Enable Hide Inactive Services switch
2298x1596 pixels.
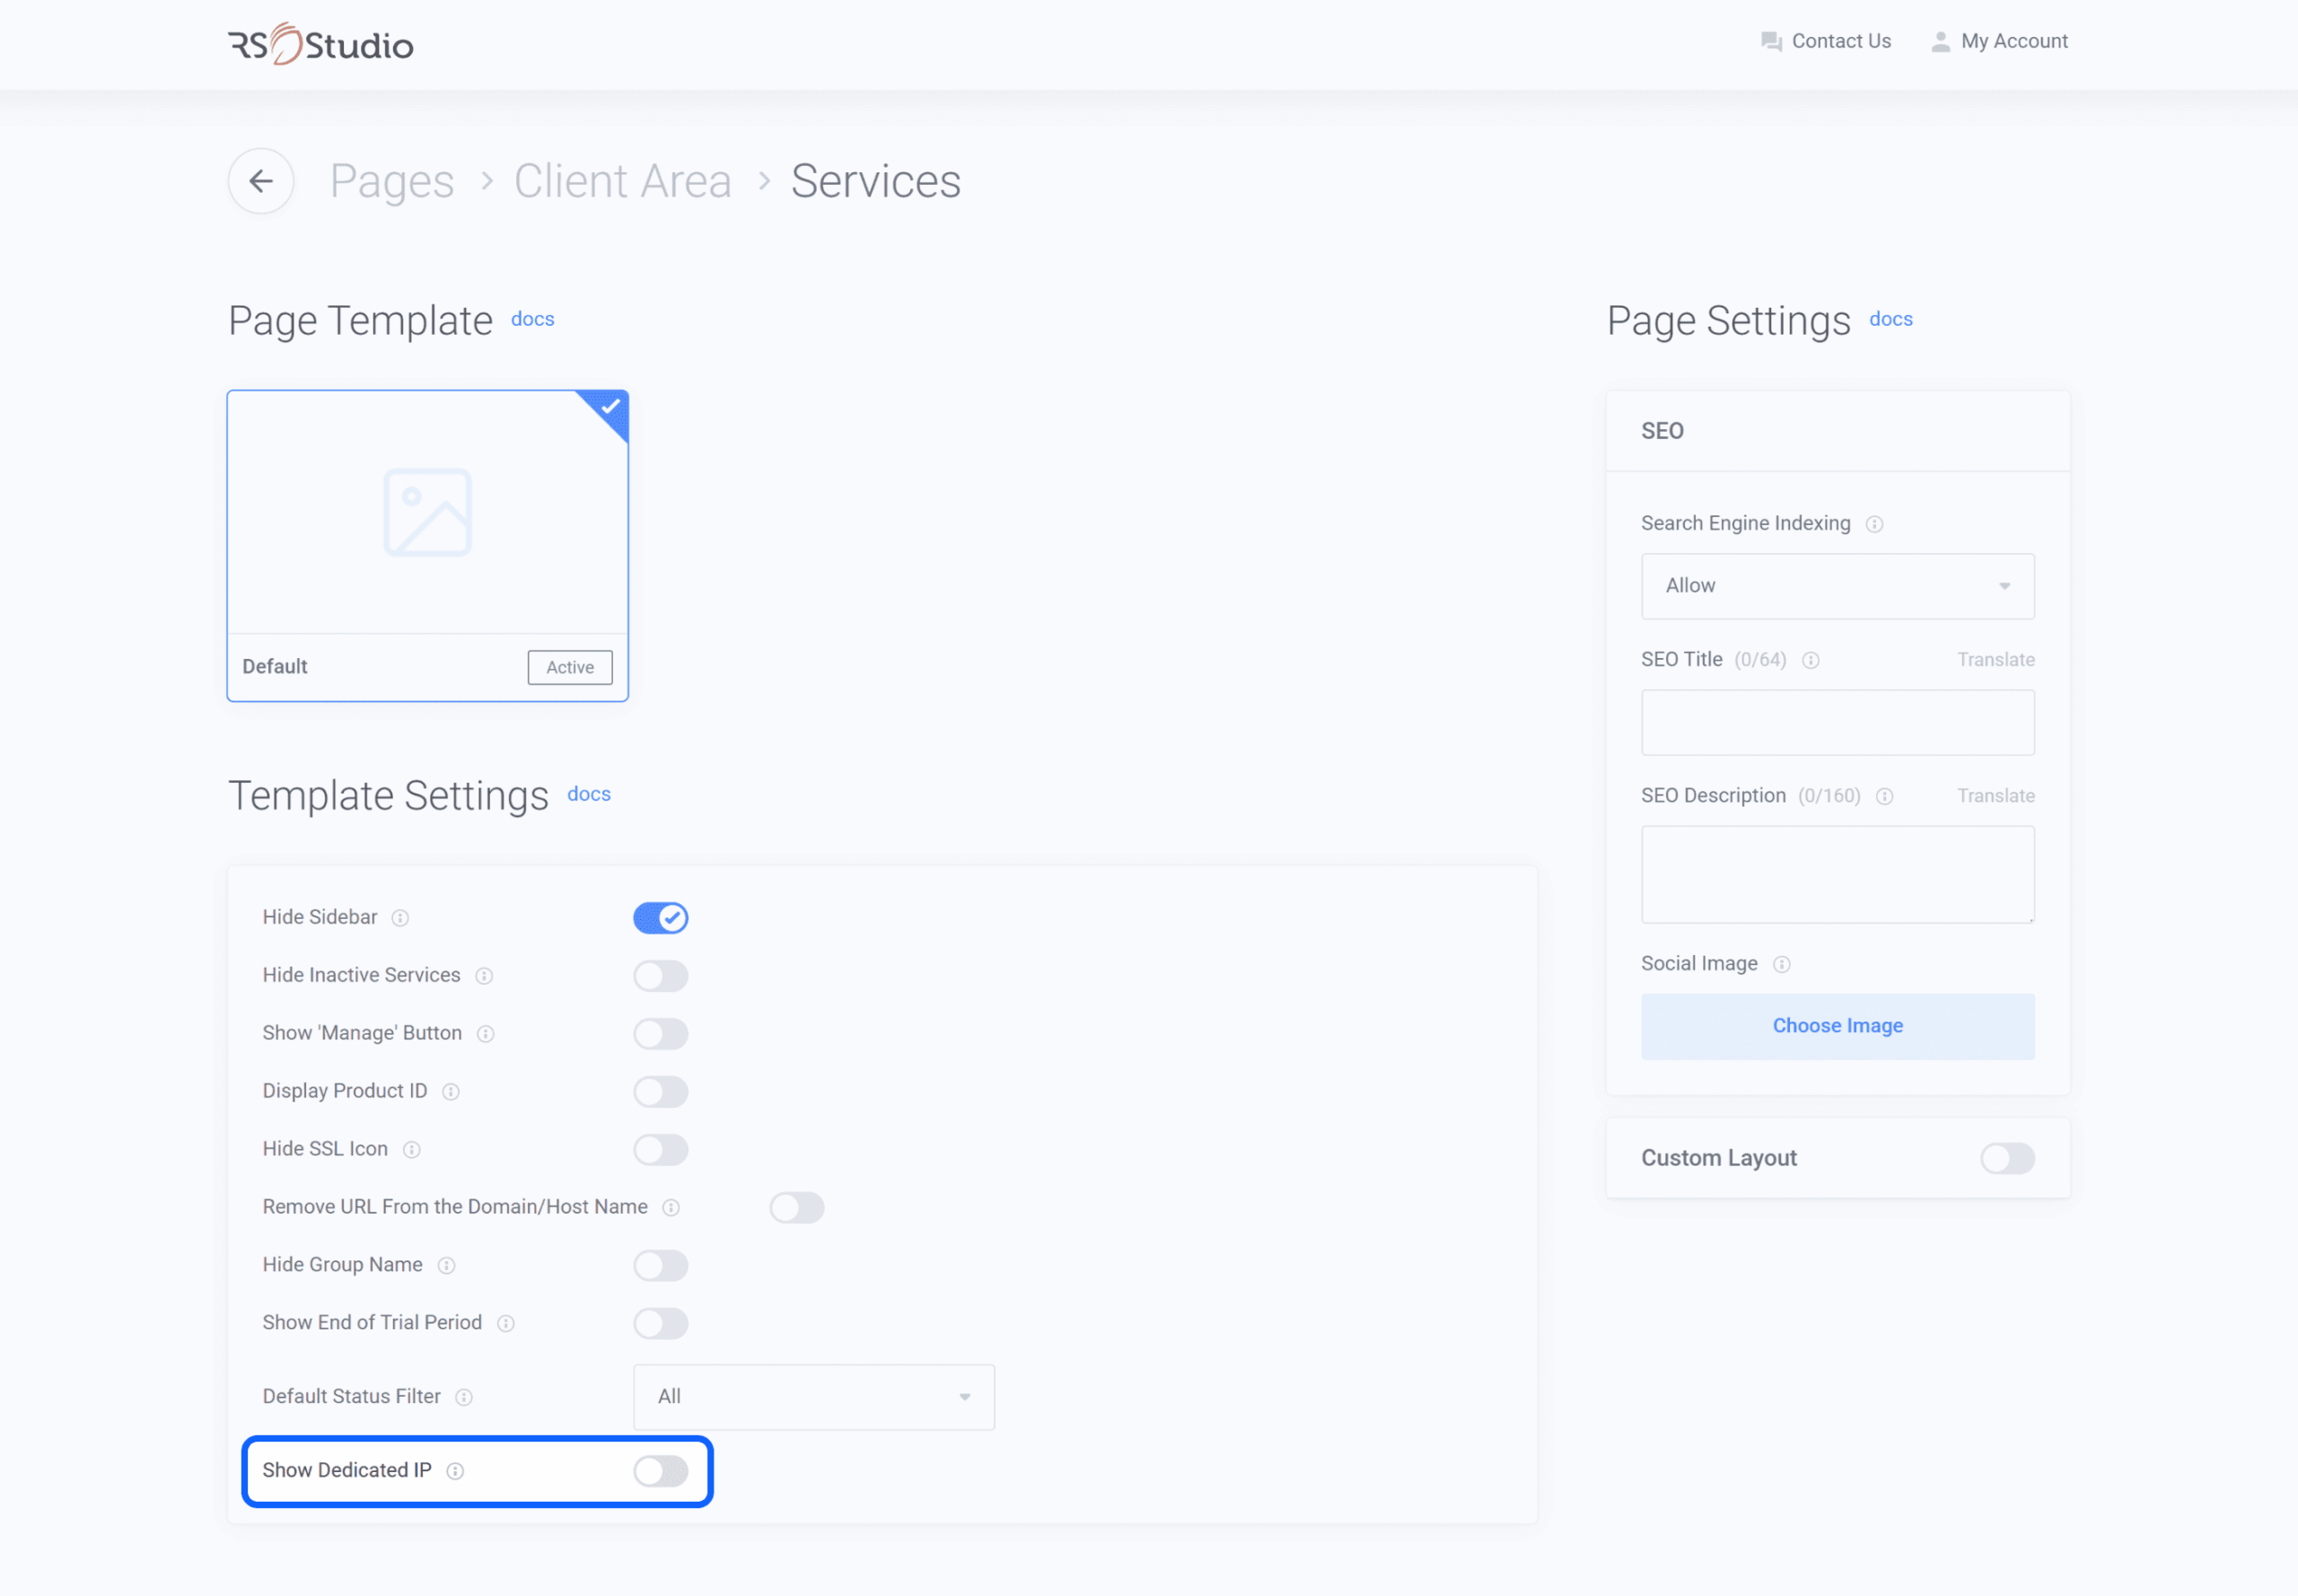tap(660, 976)
